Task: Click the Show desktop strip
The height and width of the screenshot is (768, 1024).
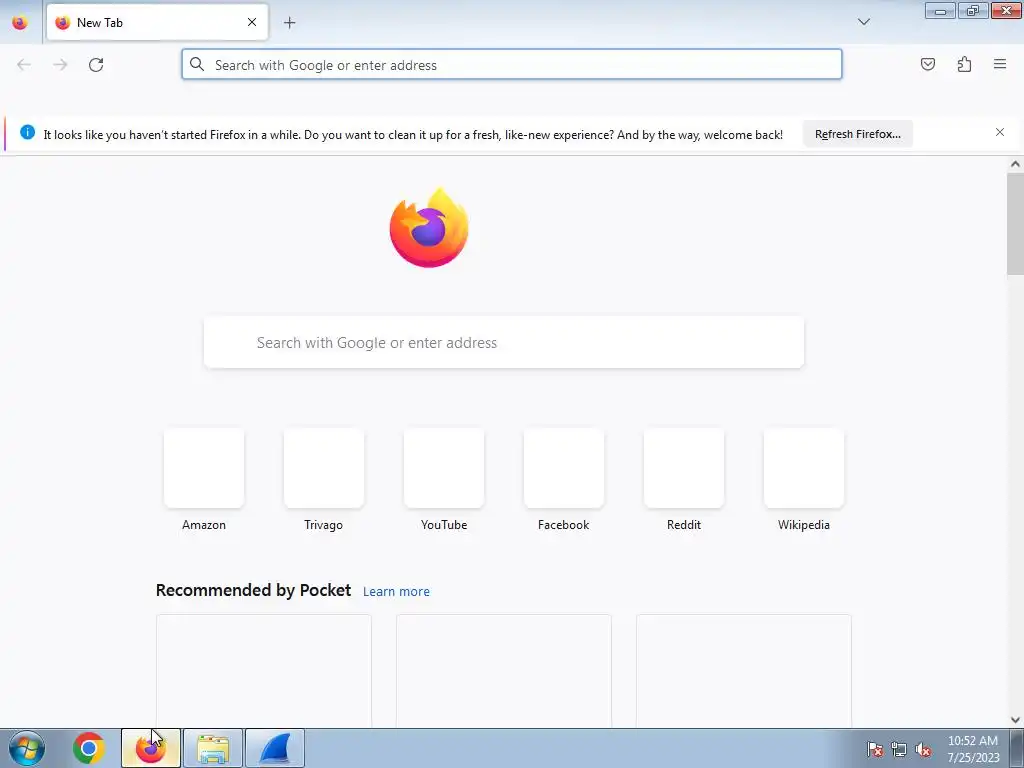Action: [1017, 748]
